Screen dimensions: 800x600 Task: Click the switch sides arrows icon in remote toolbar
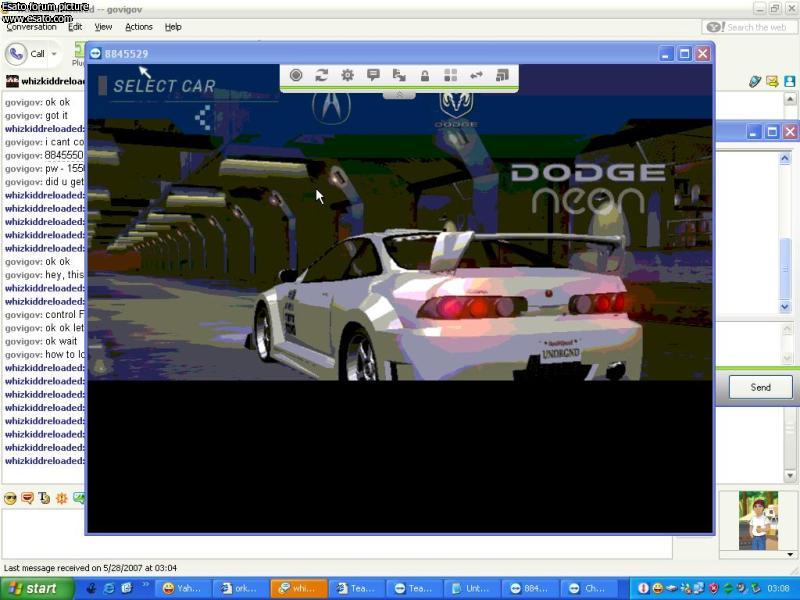click(477, 76)
